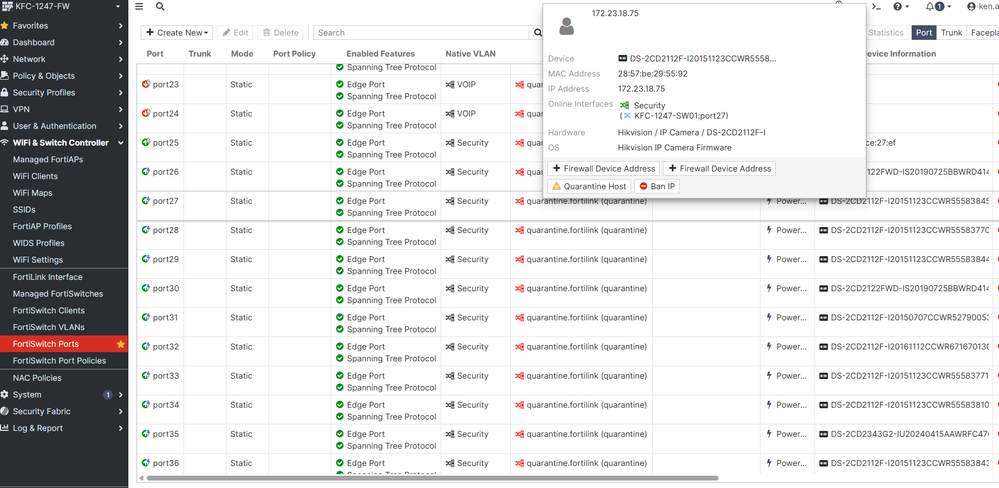This screenshot has width=999, height=488.
Task: Open the notifications bell dropdown
Action: click(938, 6)
